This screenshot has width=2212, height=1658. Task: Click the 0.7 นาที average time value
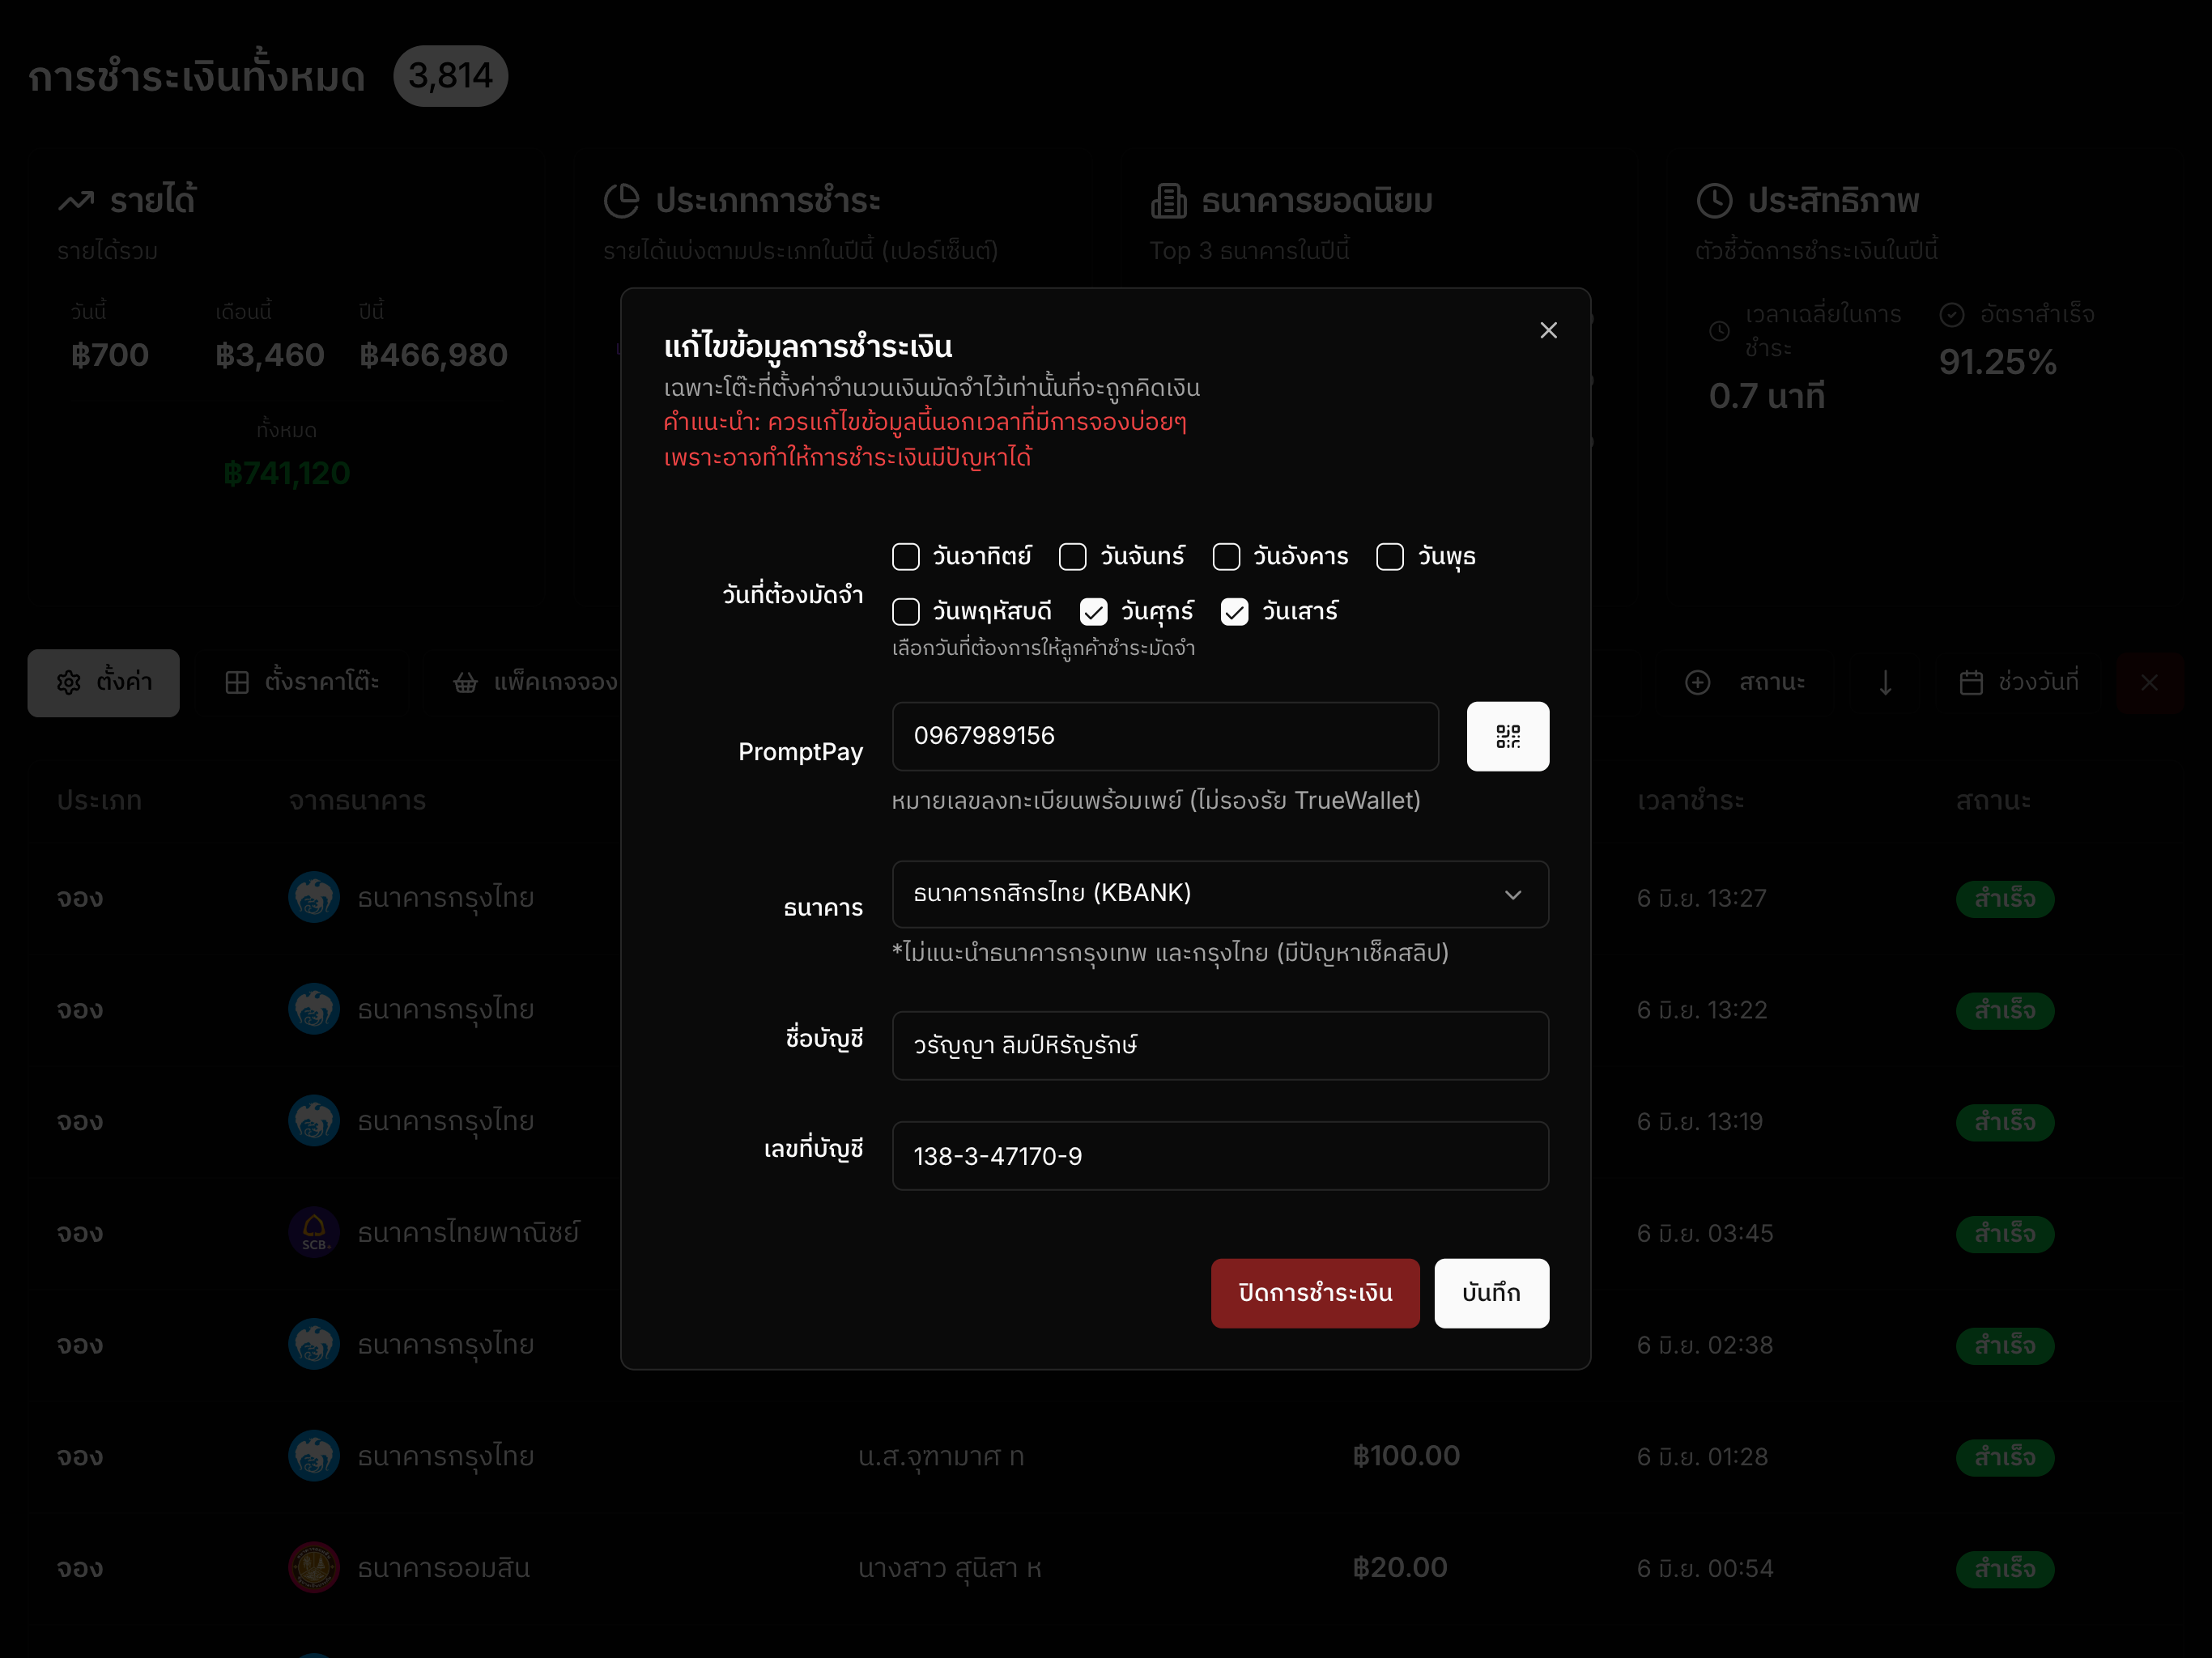(1766, 397)
